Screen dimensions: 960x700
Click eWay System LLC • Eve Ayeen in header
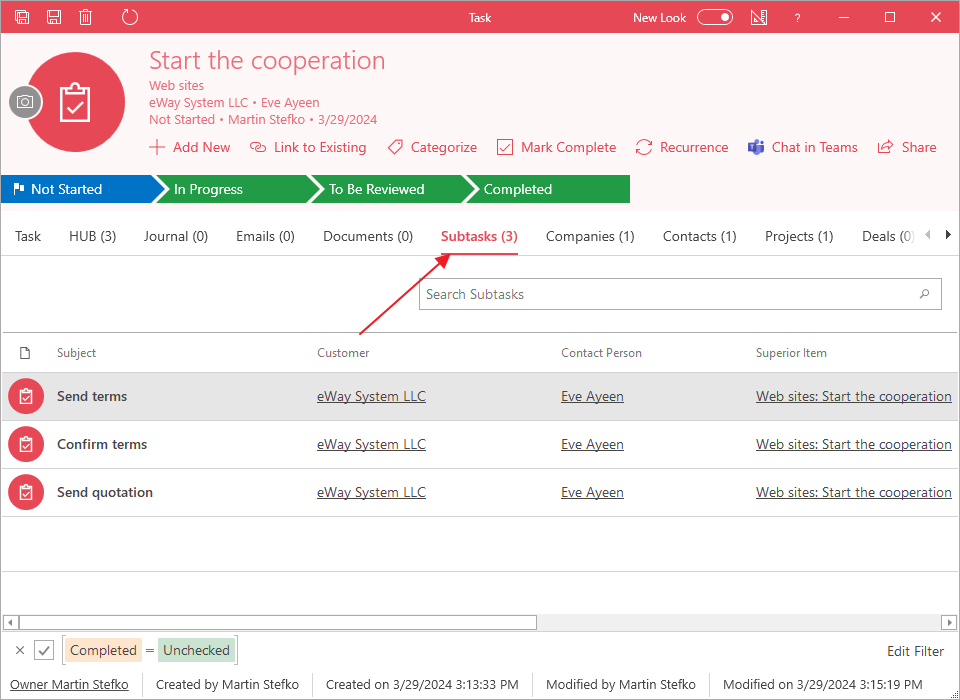pyautogui.click(x=234, y=102)
